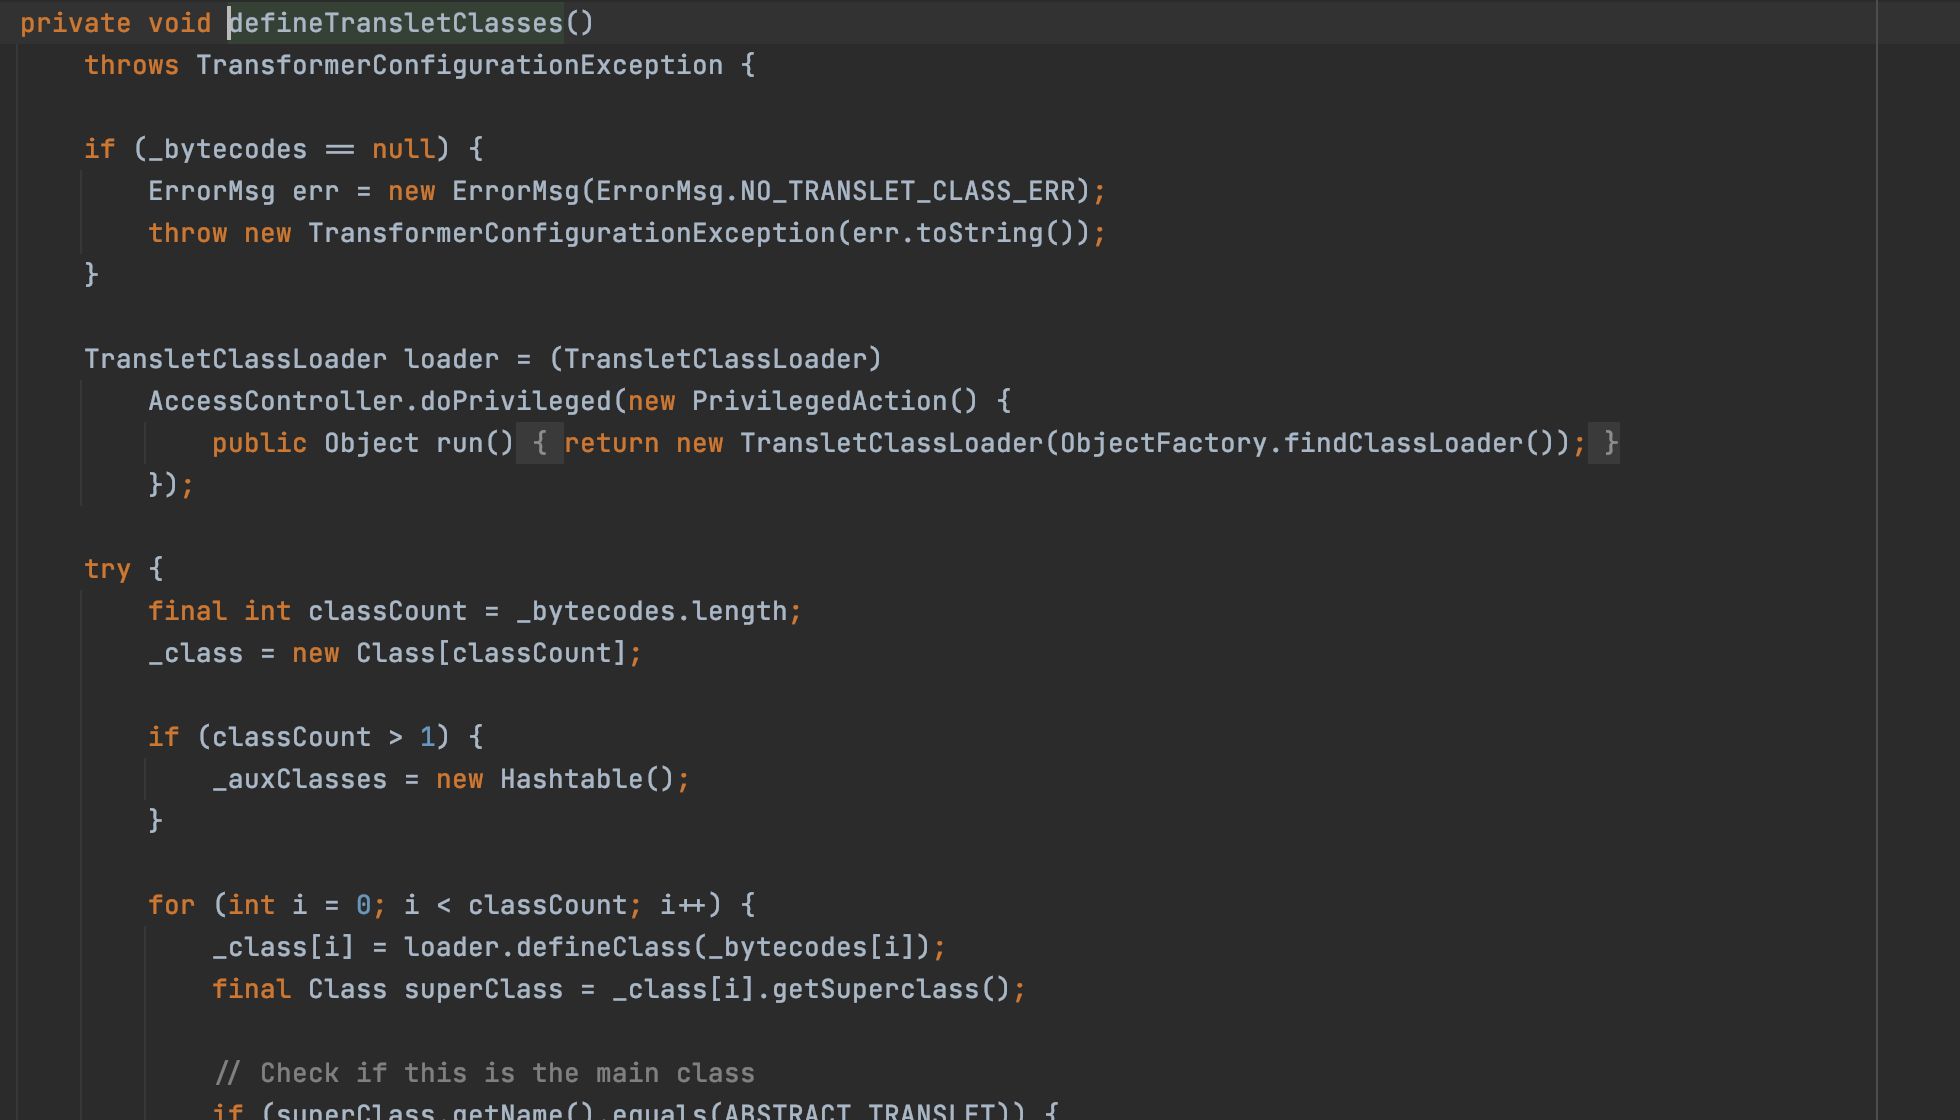This screenshot has height=1120, width=1960.
Task: Click the public Object run() signature
Action: [x=362, y=443]
